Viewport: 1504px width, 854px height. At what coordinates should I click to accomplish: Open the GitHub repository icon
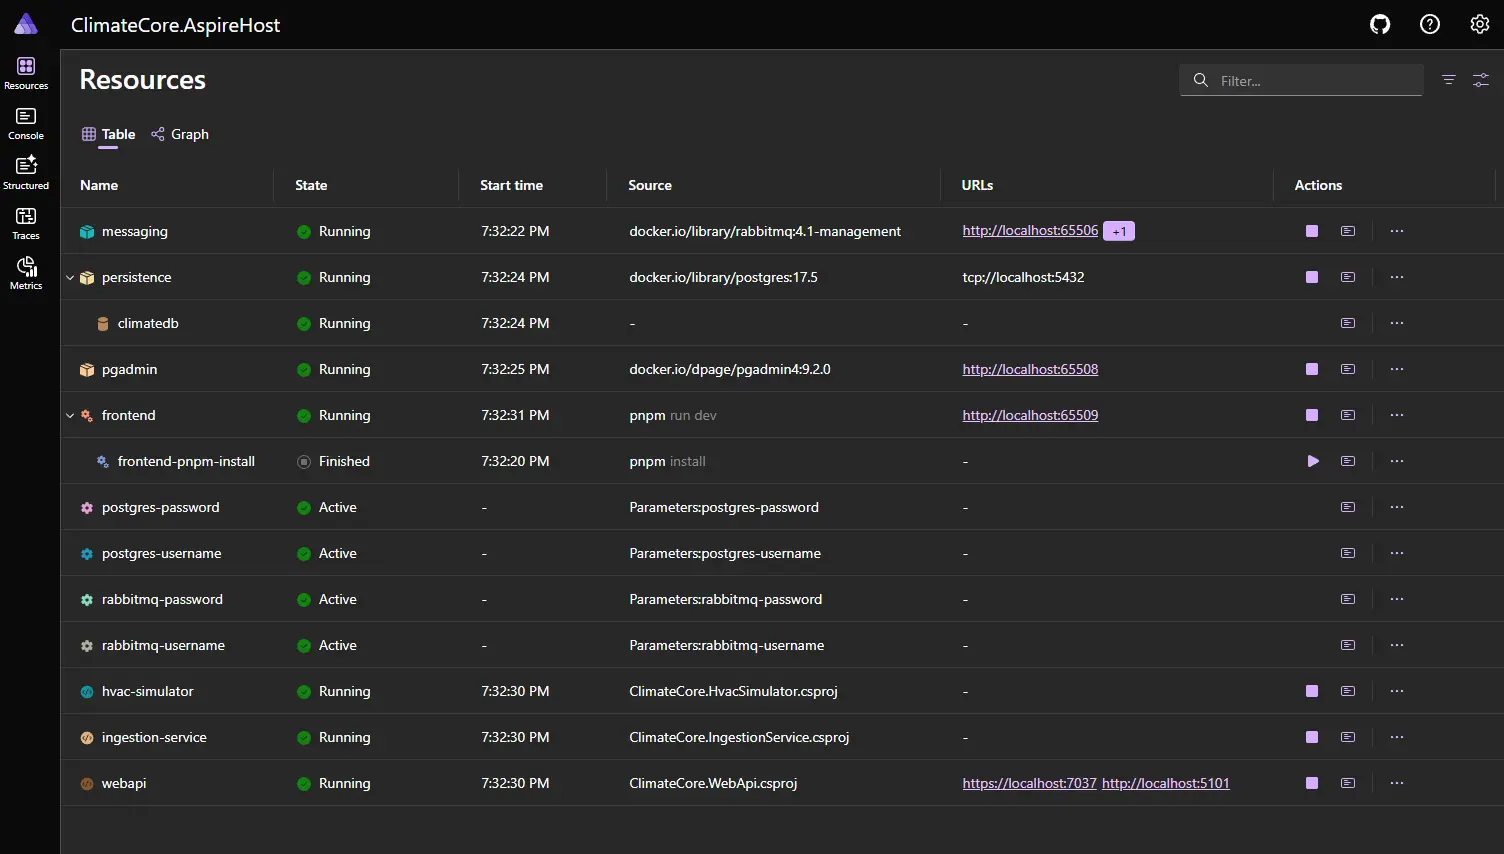1380,25
